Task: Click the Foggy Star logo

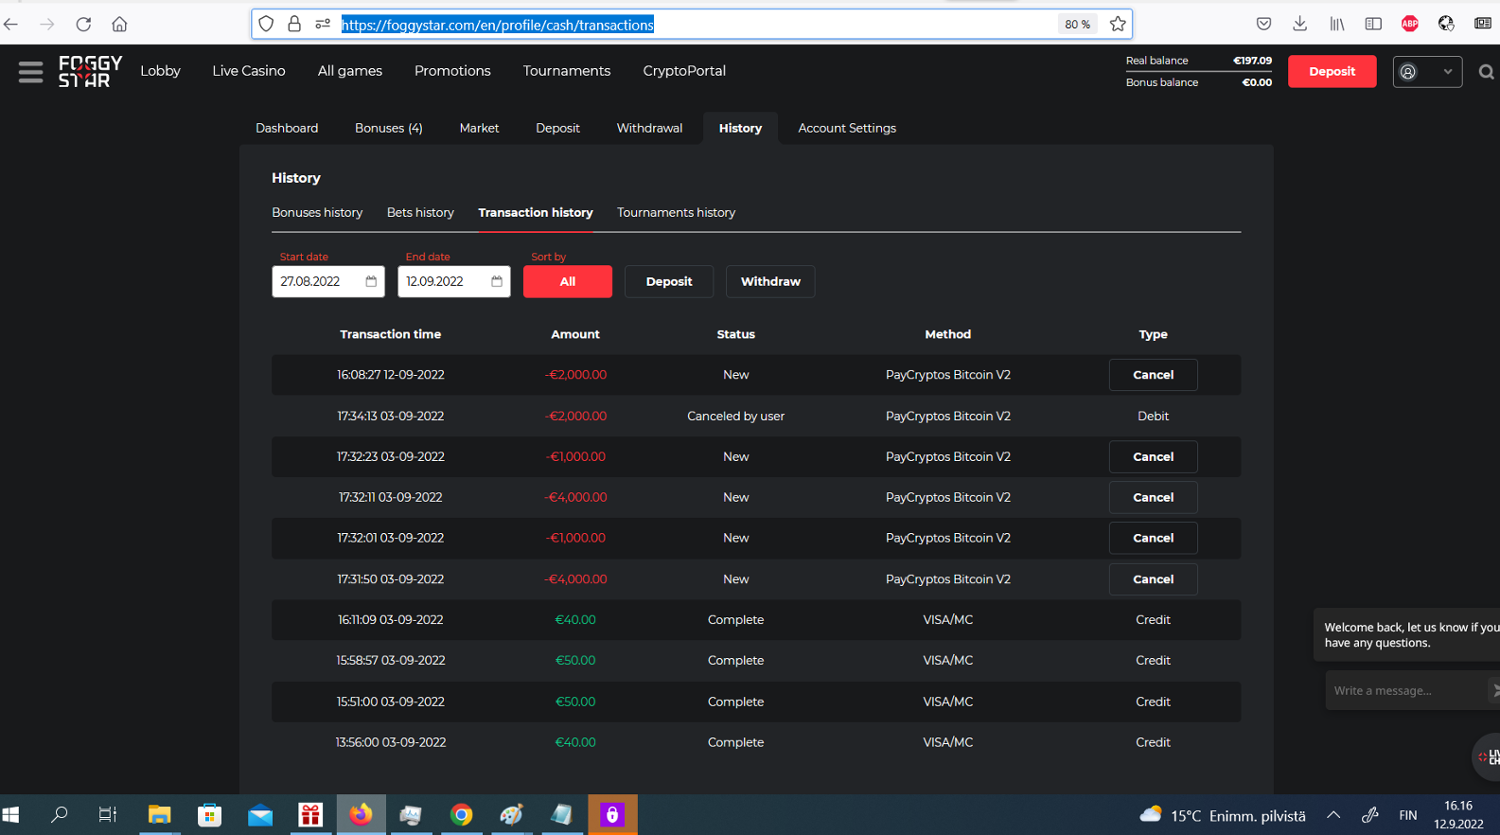Action: tap(90, 71)
